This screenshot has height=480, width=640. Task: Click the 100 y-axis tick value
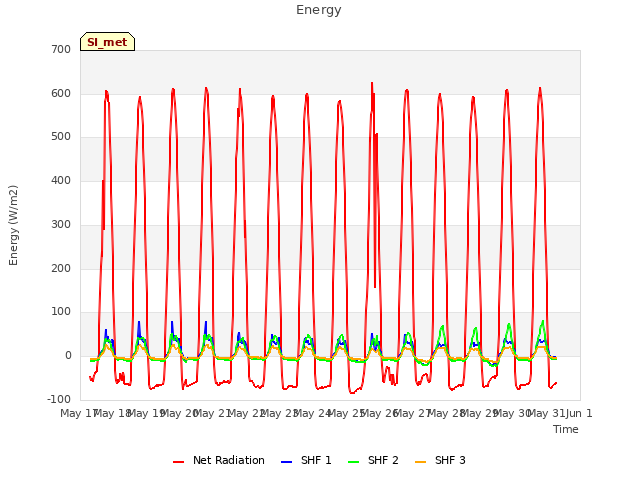coord(61,312)
